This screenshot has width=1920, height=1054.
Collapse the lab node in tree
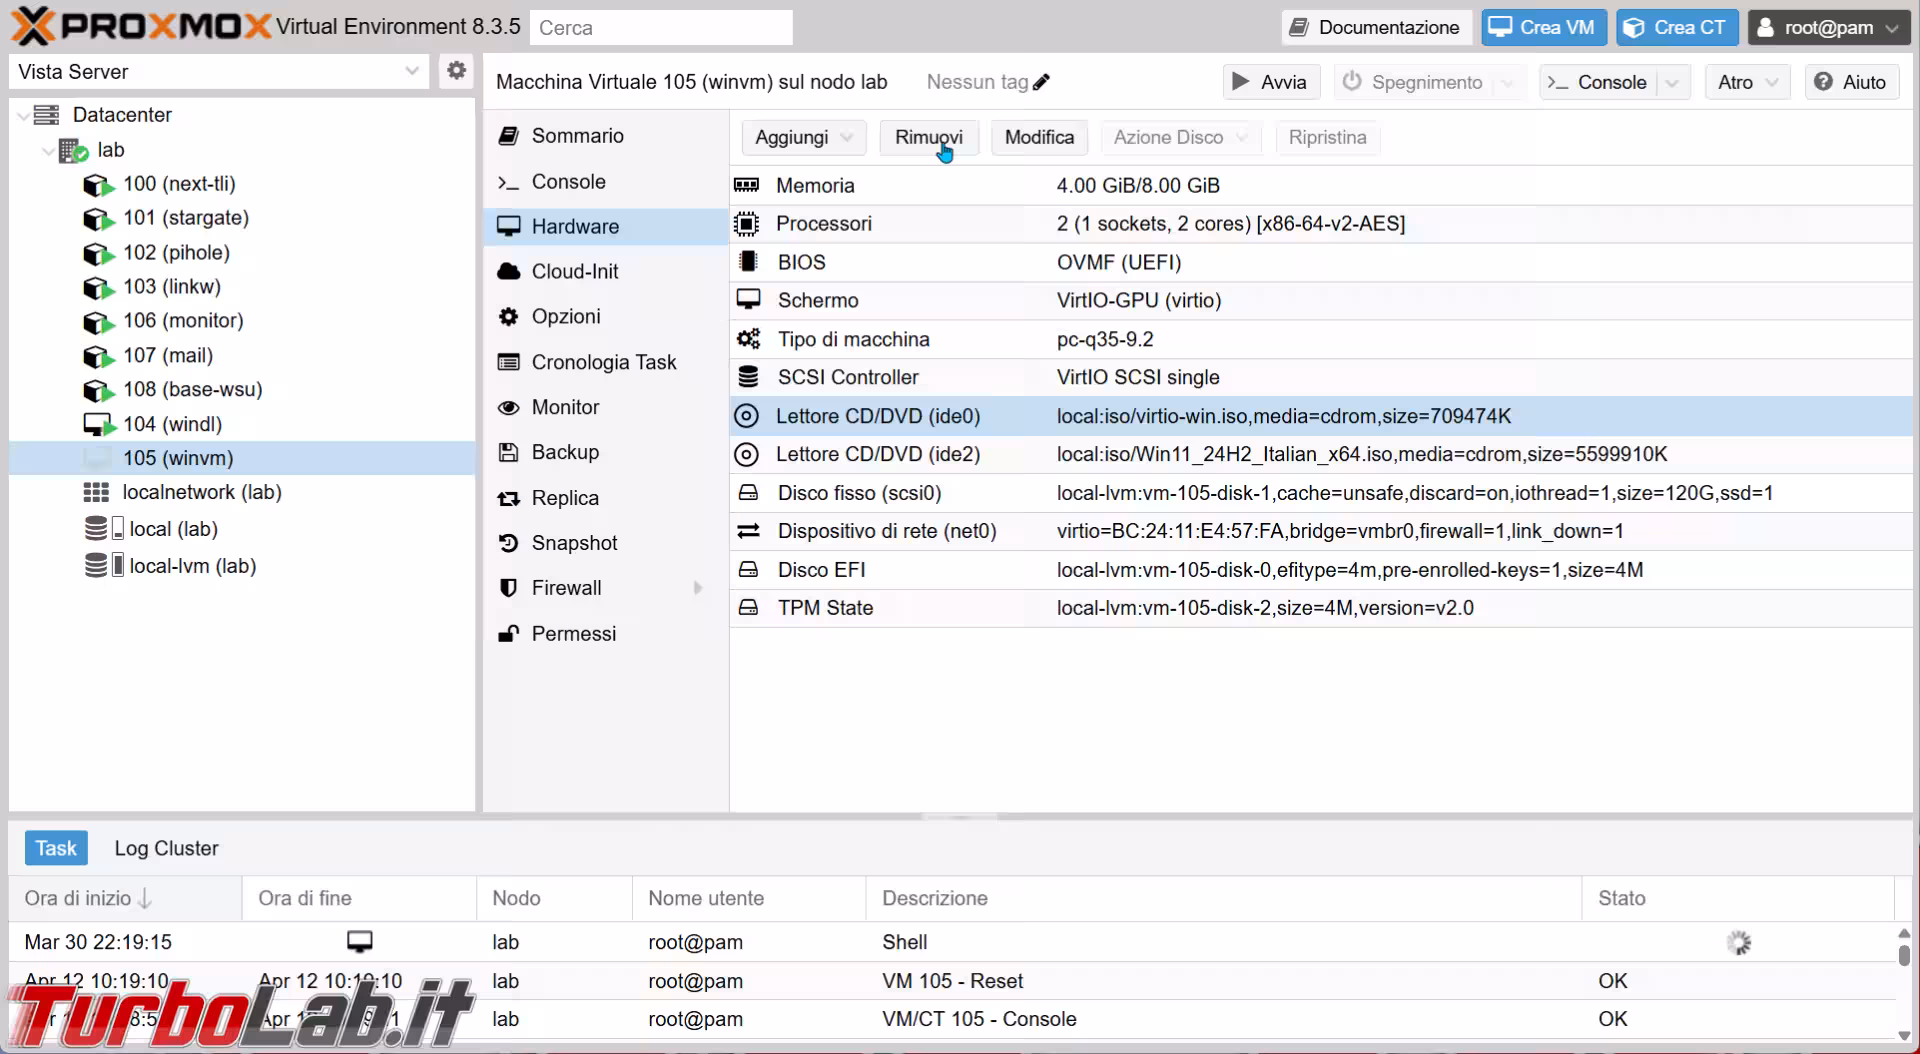[x=47, y=151]
